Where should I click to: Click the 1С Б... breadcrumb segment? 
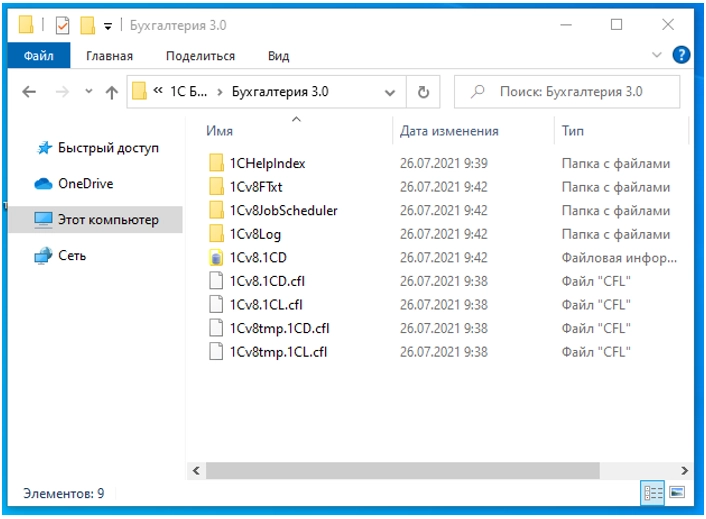[189, 92]
